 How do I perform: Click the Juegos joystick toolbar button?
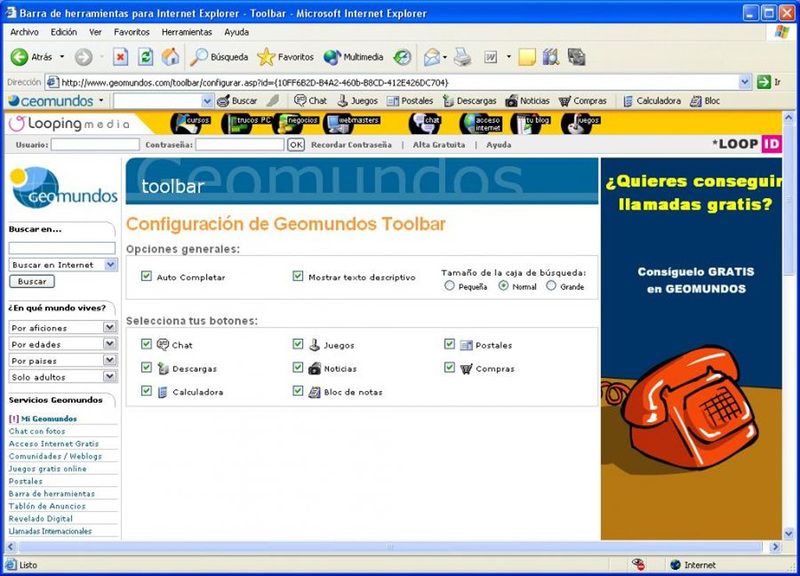click(343, 101)
